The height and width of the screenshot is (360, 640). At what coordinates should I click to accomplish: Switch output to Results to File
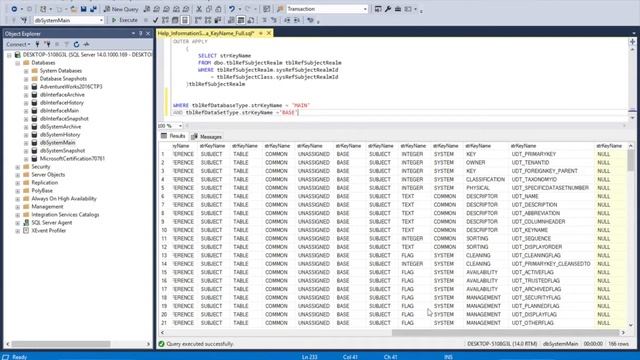tap(251, 20)
